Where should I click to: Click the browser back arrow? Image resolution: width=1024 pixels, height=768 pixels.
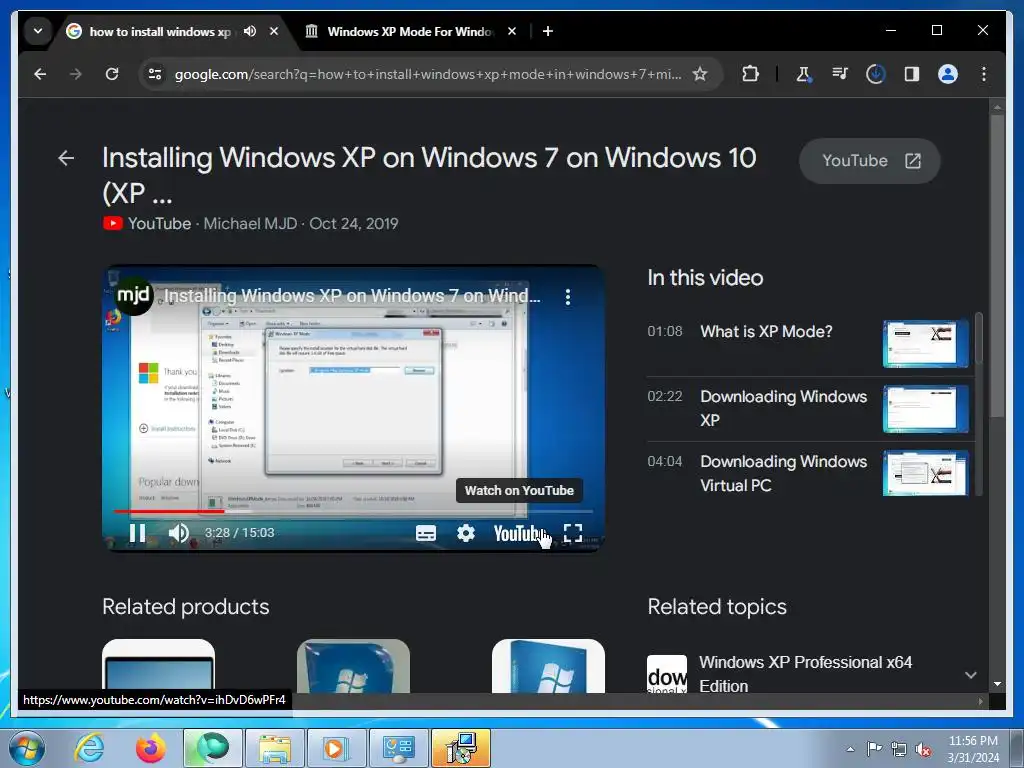[x=40, y=74]
